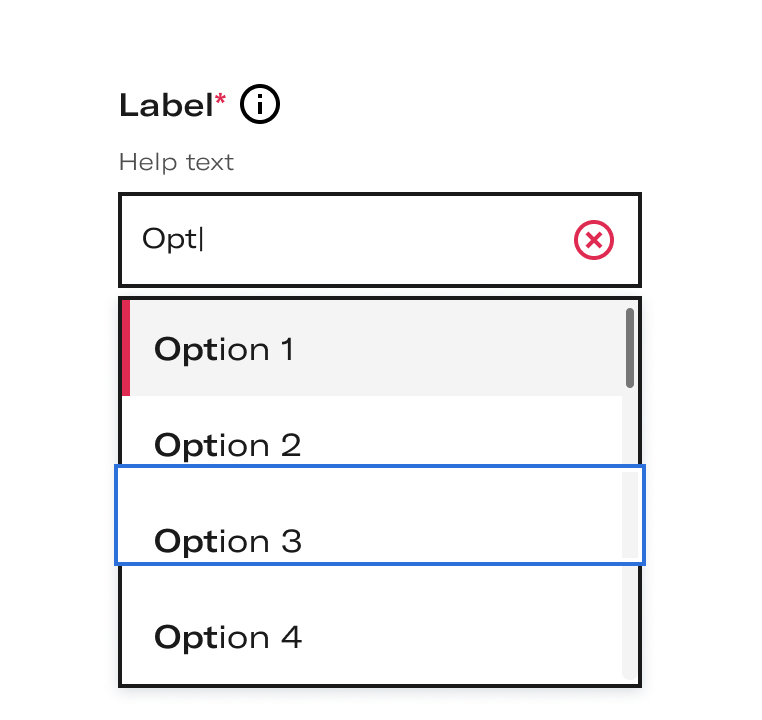Pick the focused Option 3 entry
762x720 pixels.
point(380,515)
